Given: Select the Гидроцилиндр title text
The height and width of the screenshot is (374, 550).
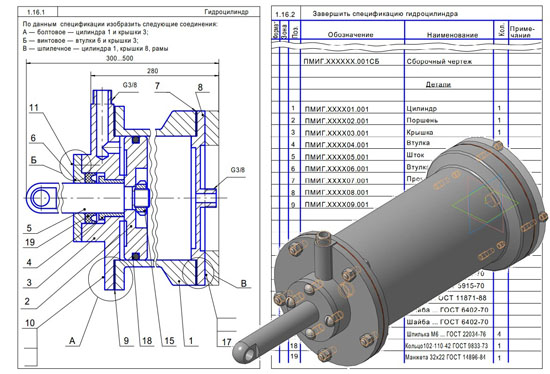Looking at the screenshot, I should 226,12.
